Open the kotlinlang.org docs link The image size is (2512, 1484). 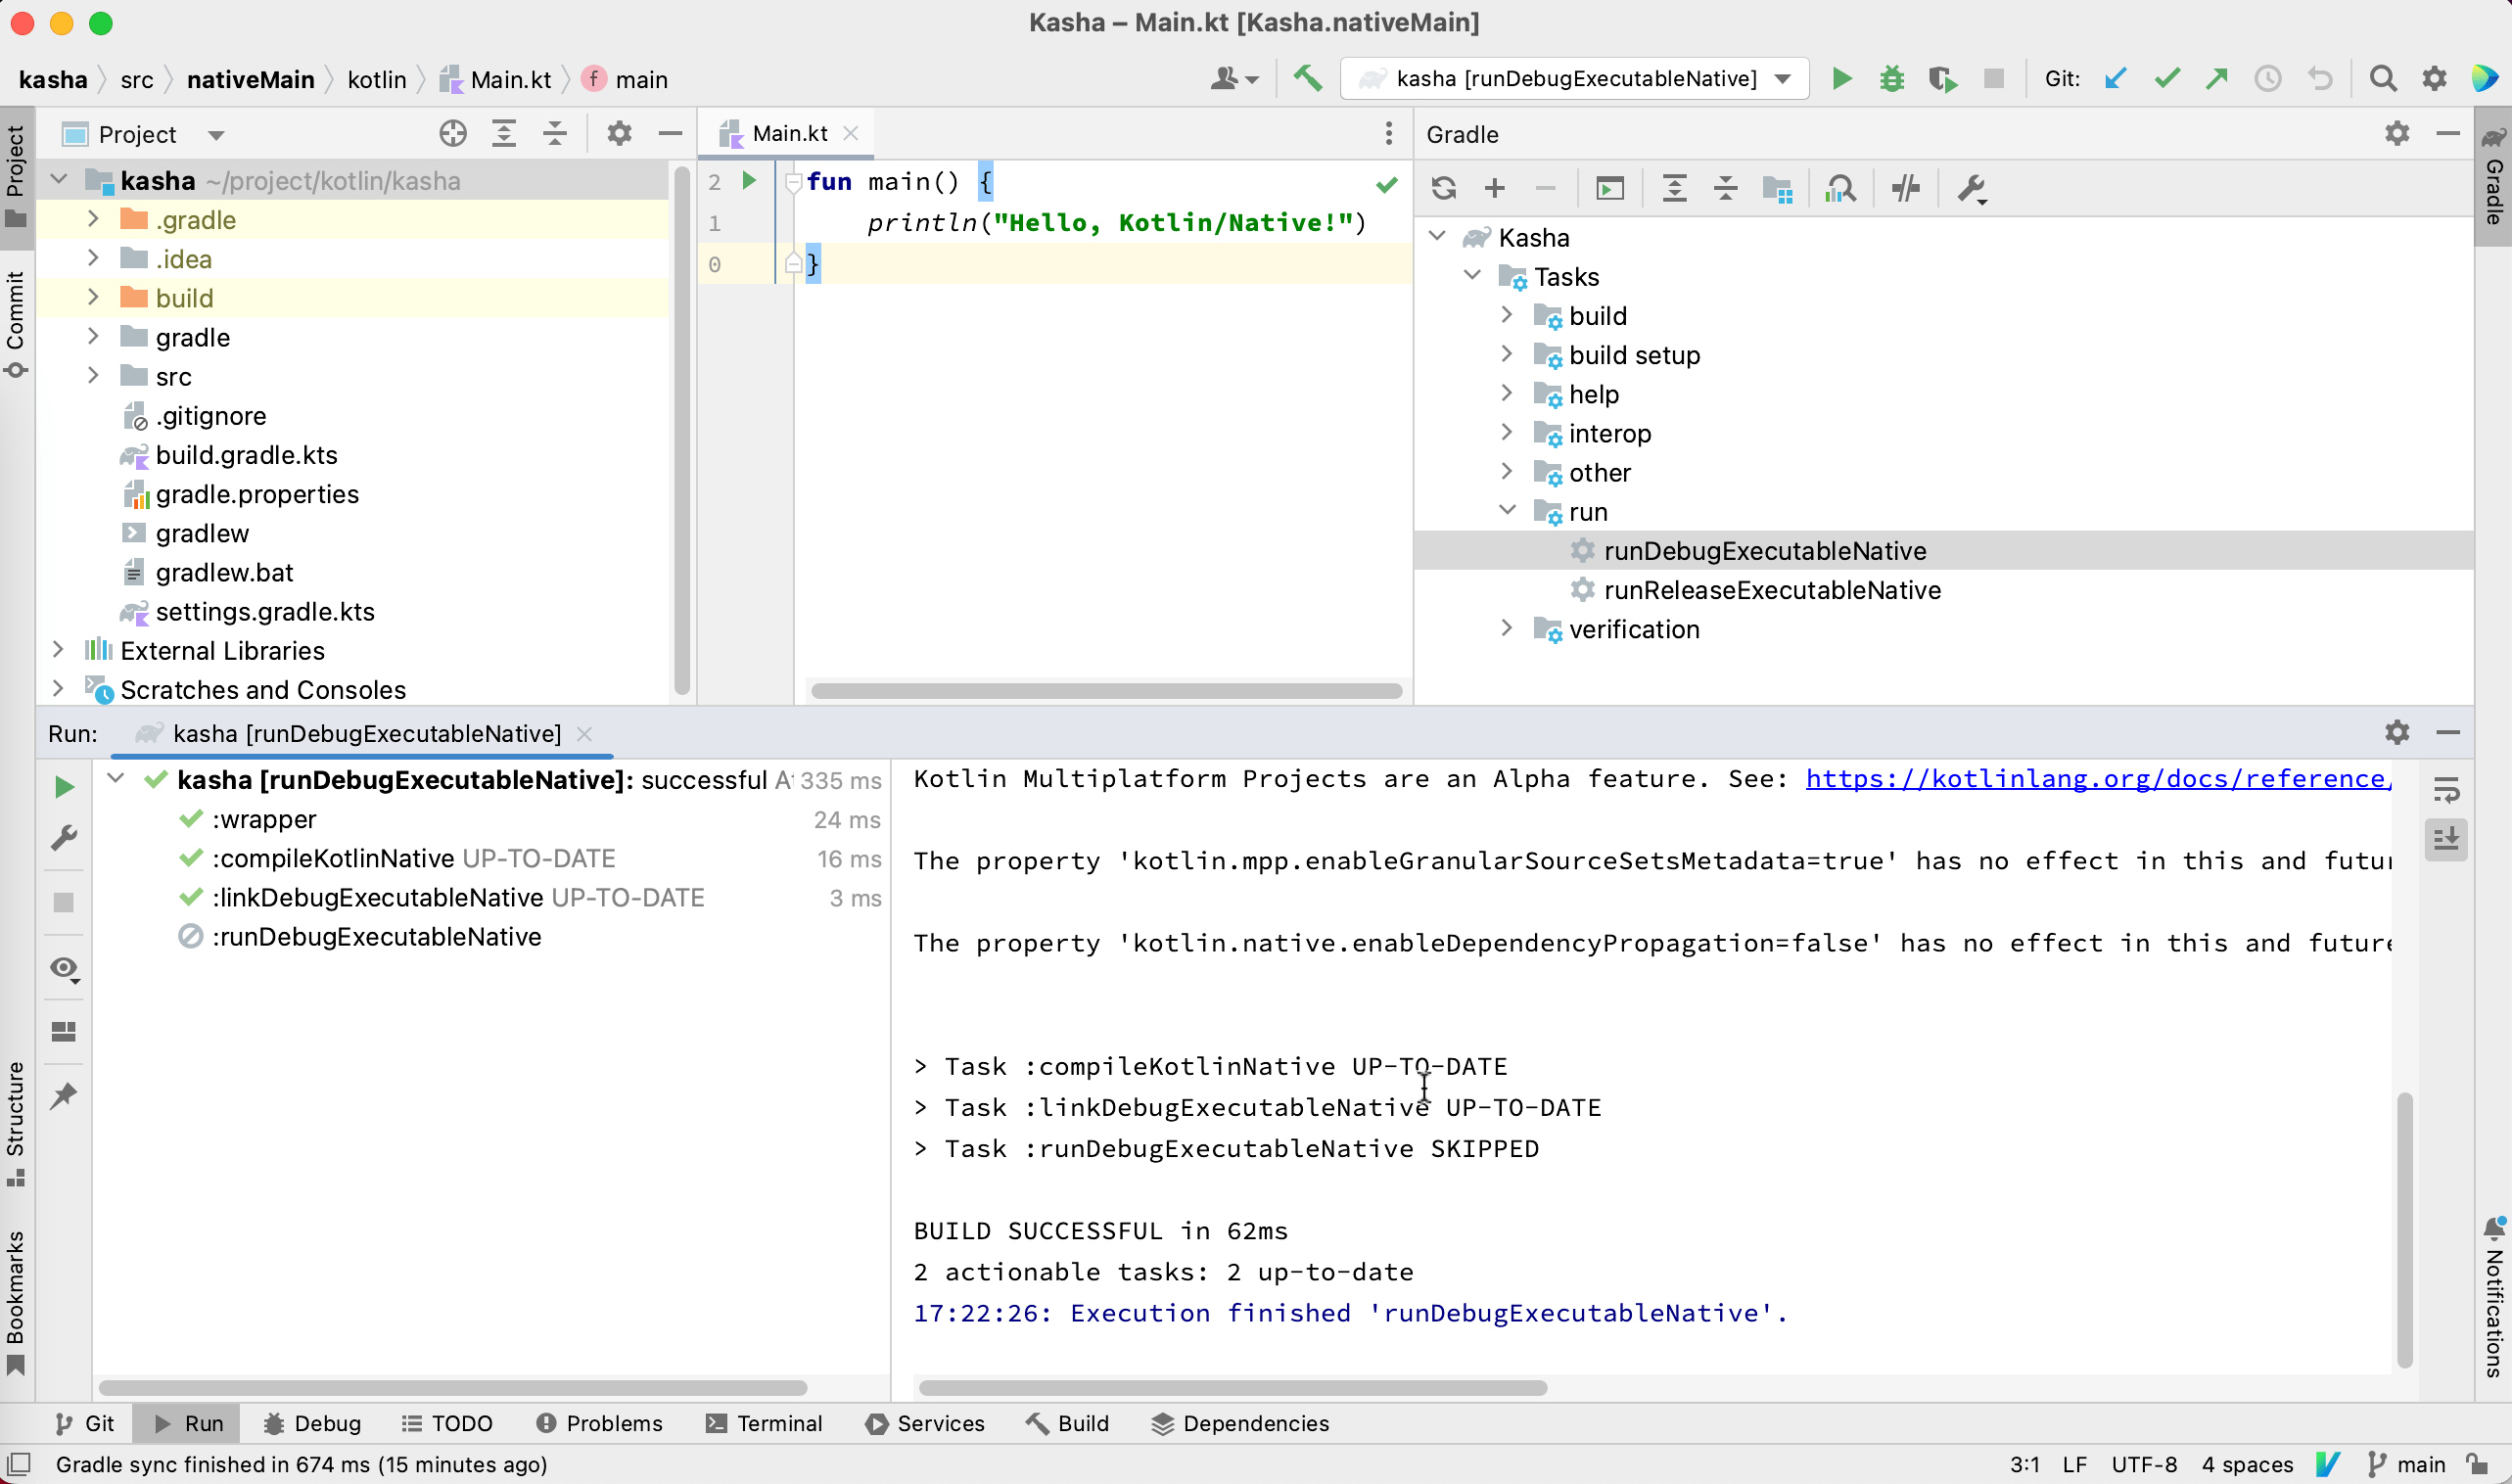click(x=2098, y=779)
